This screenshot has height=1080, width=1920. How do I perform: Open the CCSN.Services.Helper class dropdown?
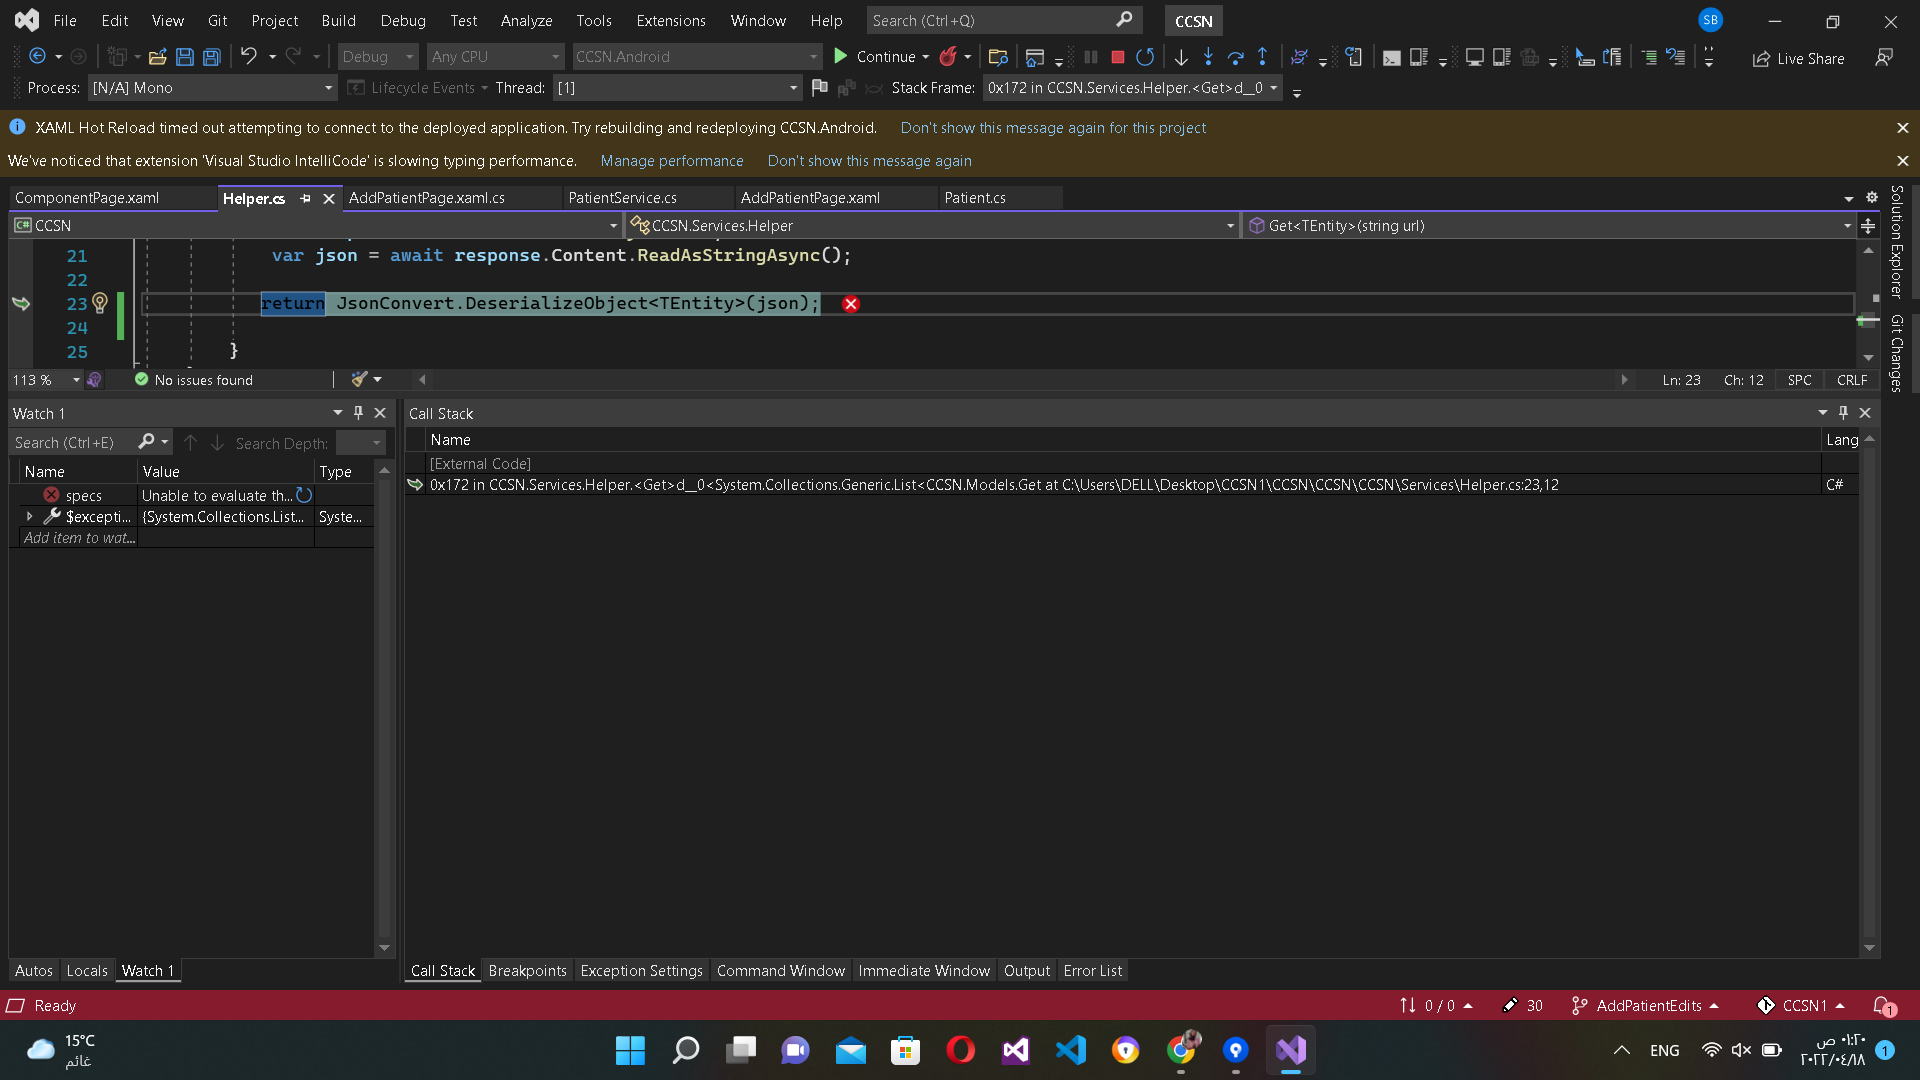coord(933,226)
